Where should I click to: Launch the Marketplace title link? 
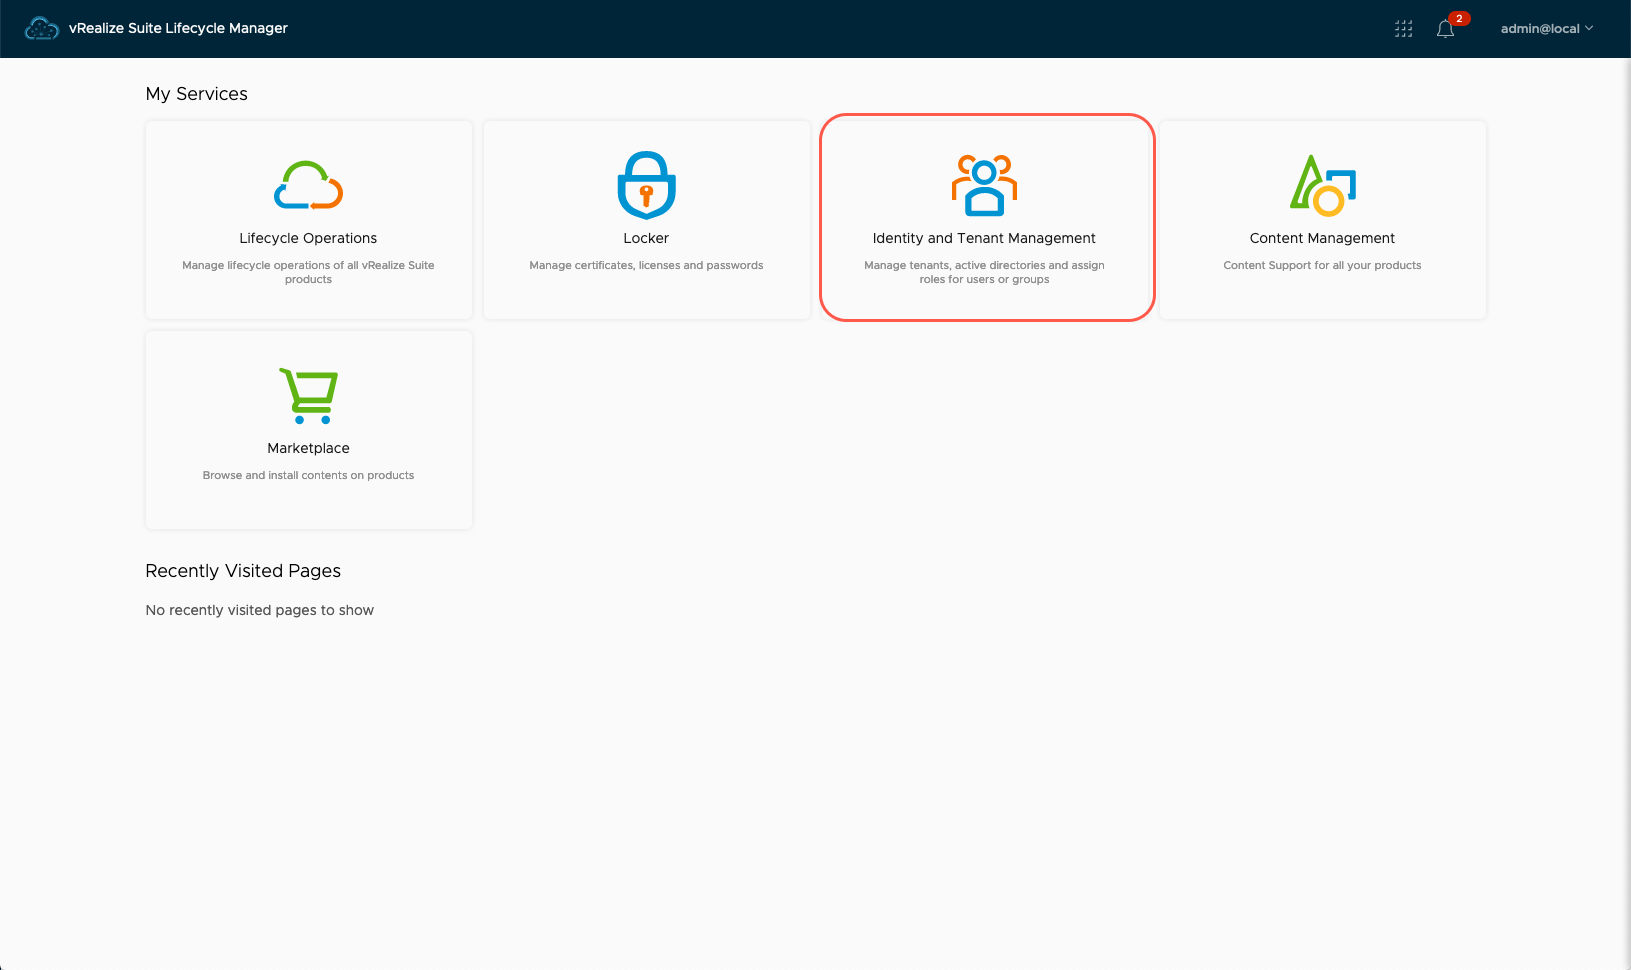point(308,448)
